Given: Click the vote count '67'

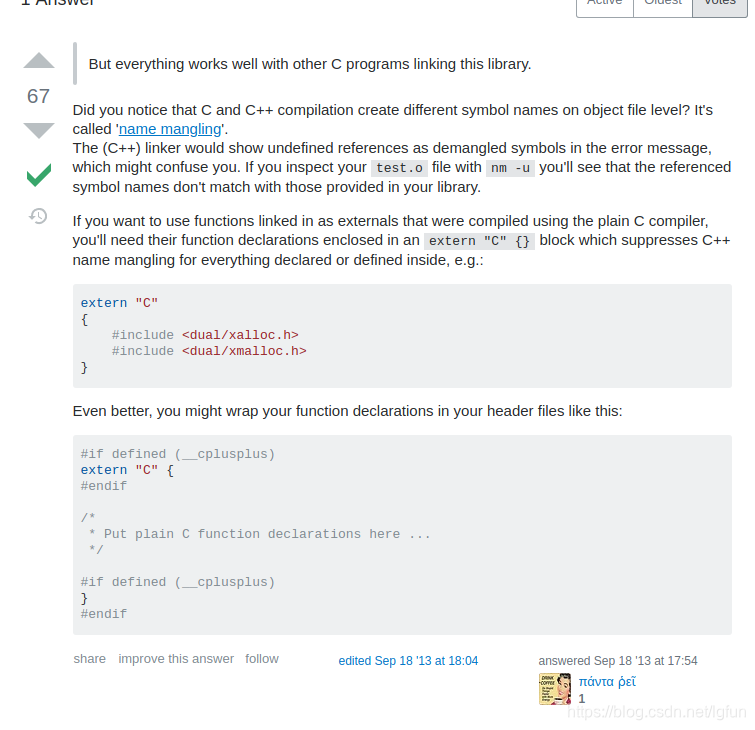Looking at the screenshot, I should click(x=39, y=96).
